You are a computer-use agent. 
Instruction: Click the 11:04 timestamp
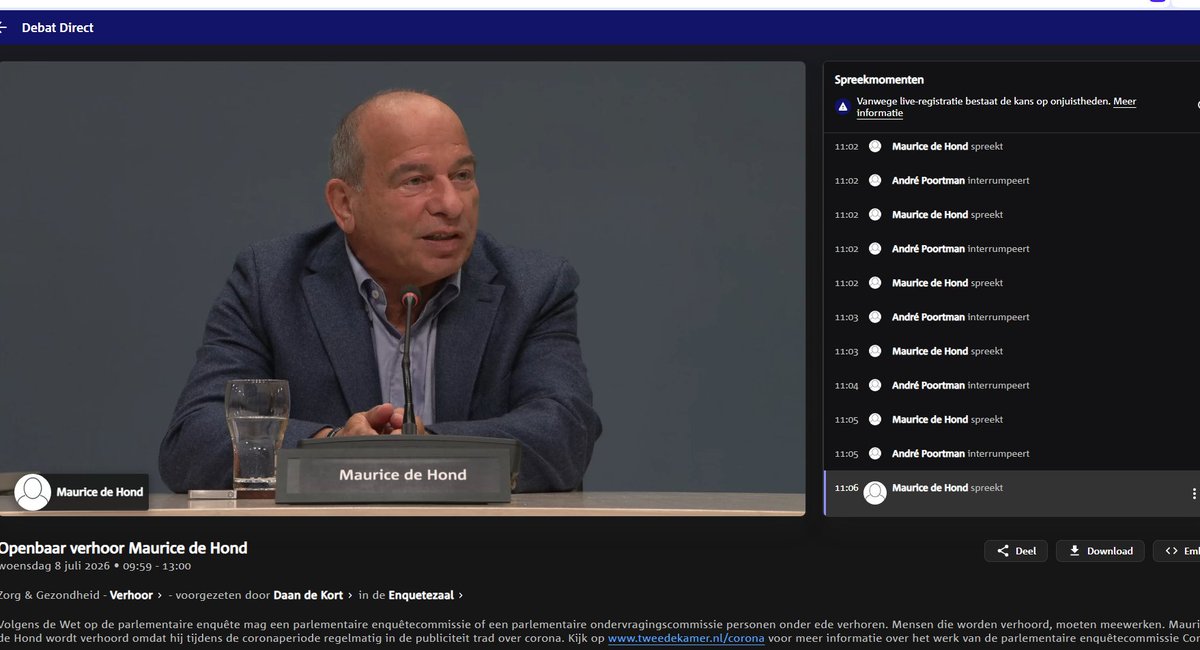pyautogui.click(x=847, y=385)
